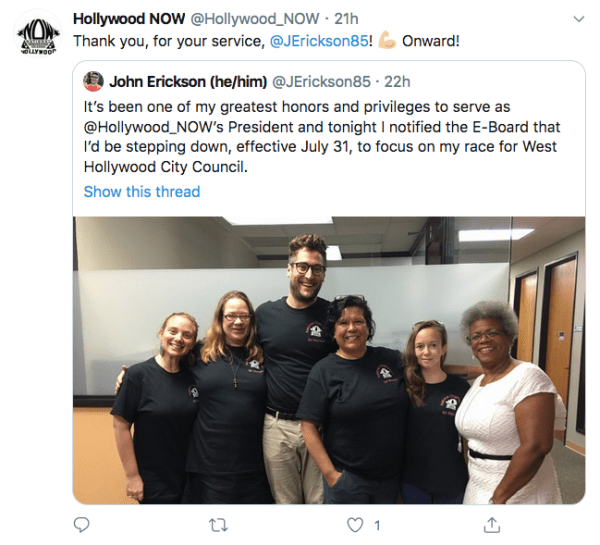
Task: Click the 22h quoted tweet timestamp
Action: [x=397, y=82]
